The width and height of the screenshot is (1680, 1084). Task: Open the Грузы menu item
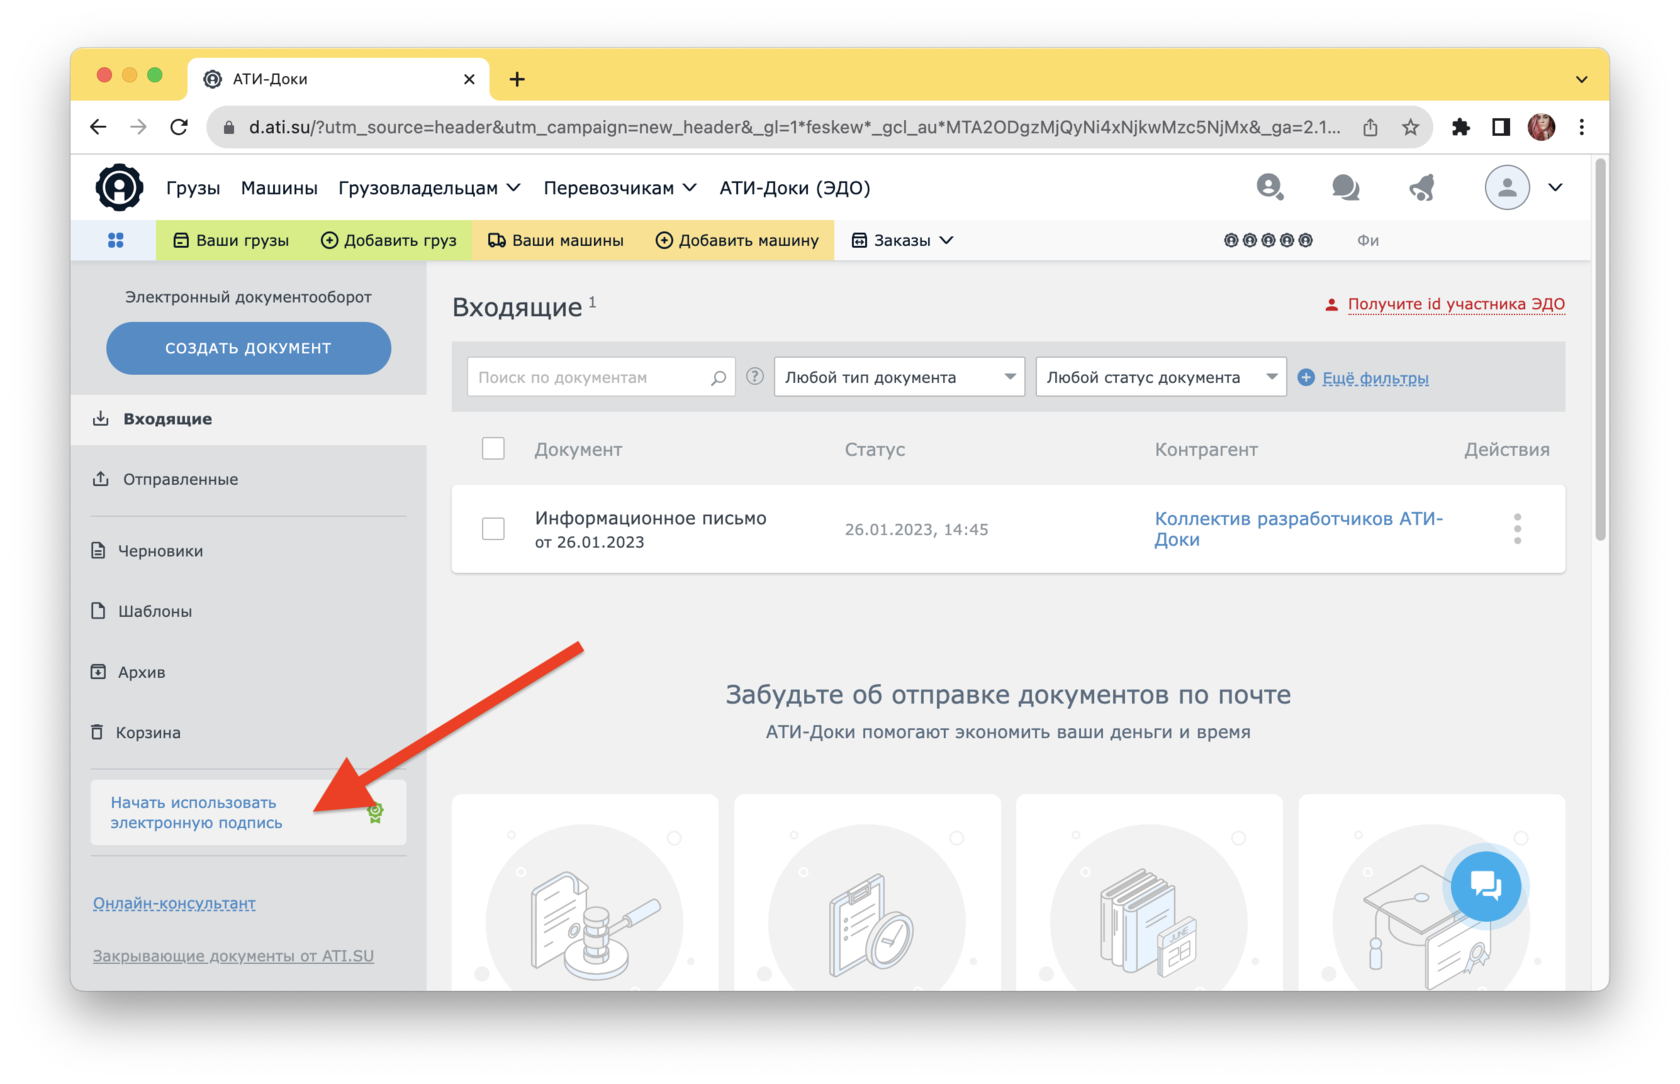point(193,187)
